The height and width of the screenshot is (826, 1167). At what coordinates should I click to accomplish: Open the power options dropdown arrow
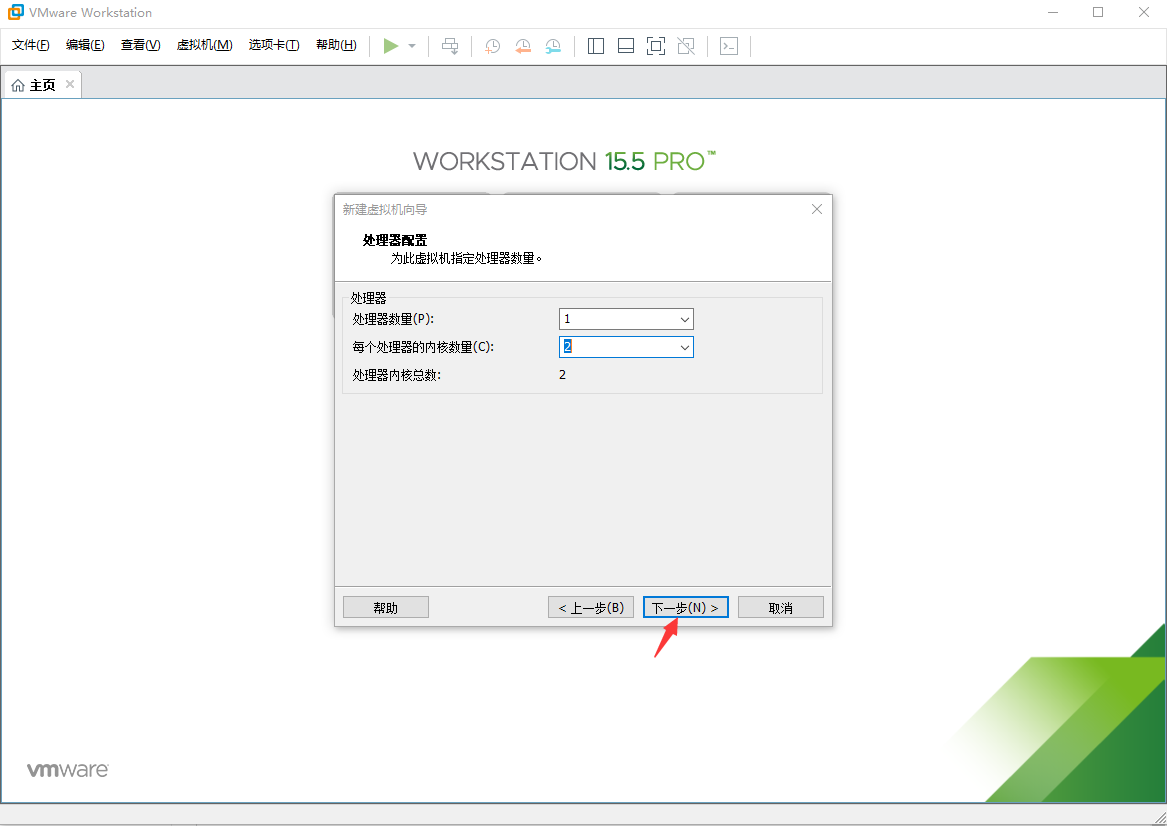412,46
